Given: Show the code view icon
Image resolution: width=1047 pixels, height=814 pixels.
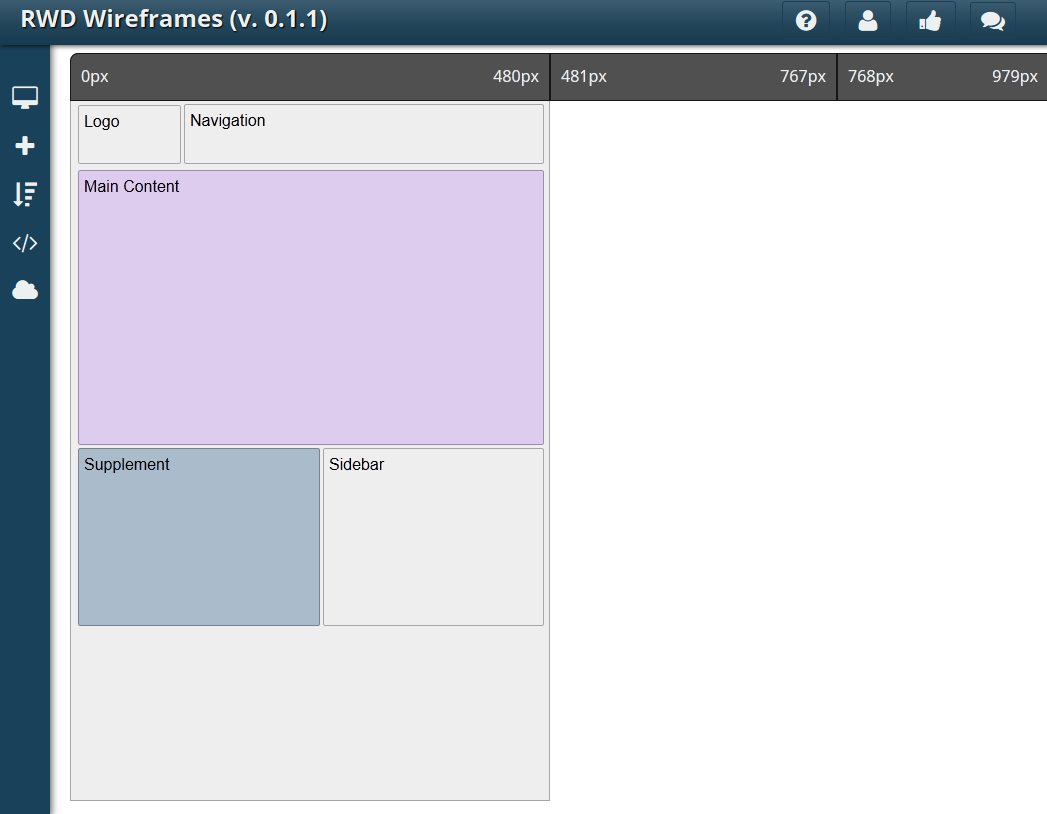Looking at the screenshot, I should pos(25,243).
